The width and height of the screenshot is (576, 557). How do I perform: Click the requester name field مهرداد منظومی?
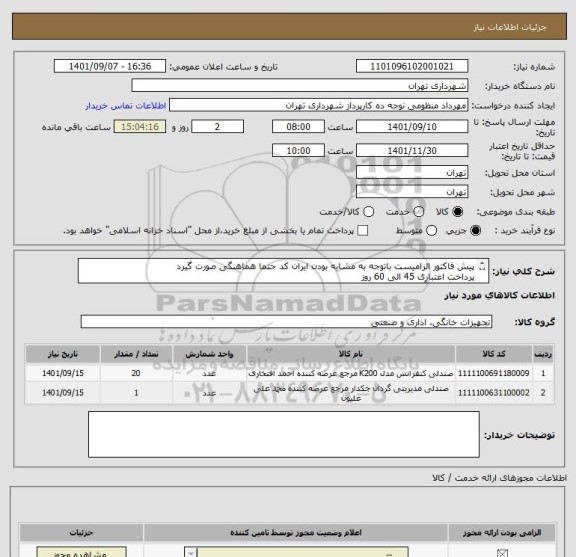(x=318, y=105)
